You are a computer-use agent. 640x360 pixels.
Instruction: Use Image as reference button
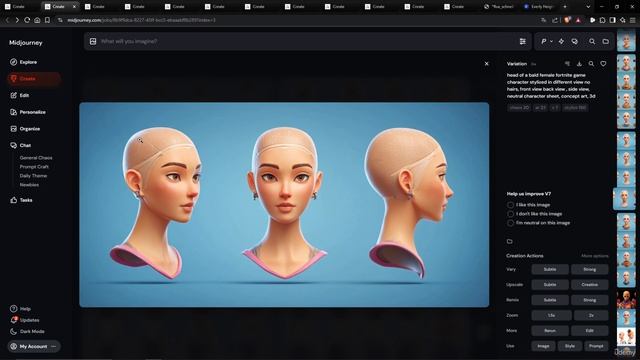[x=543, y=346]
